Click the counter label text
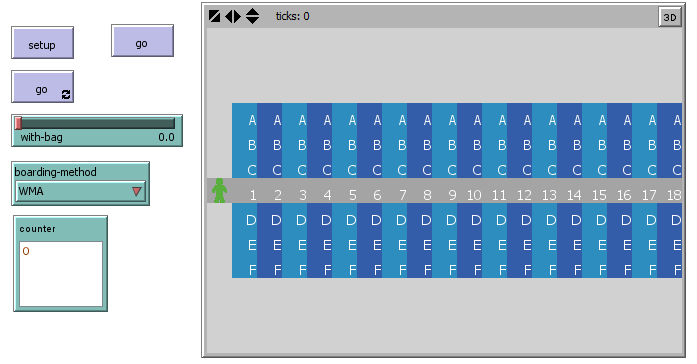The height and width of the screenshot is (364, 697). point(37,229)
